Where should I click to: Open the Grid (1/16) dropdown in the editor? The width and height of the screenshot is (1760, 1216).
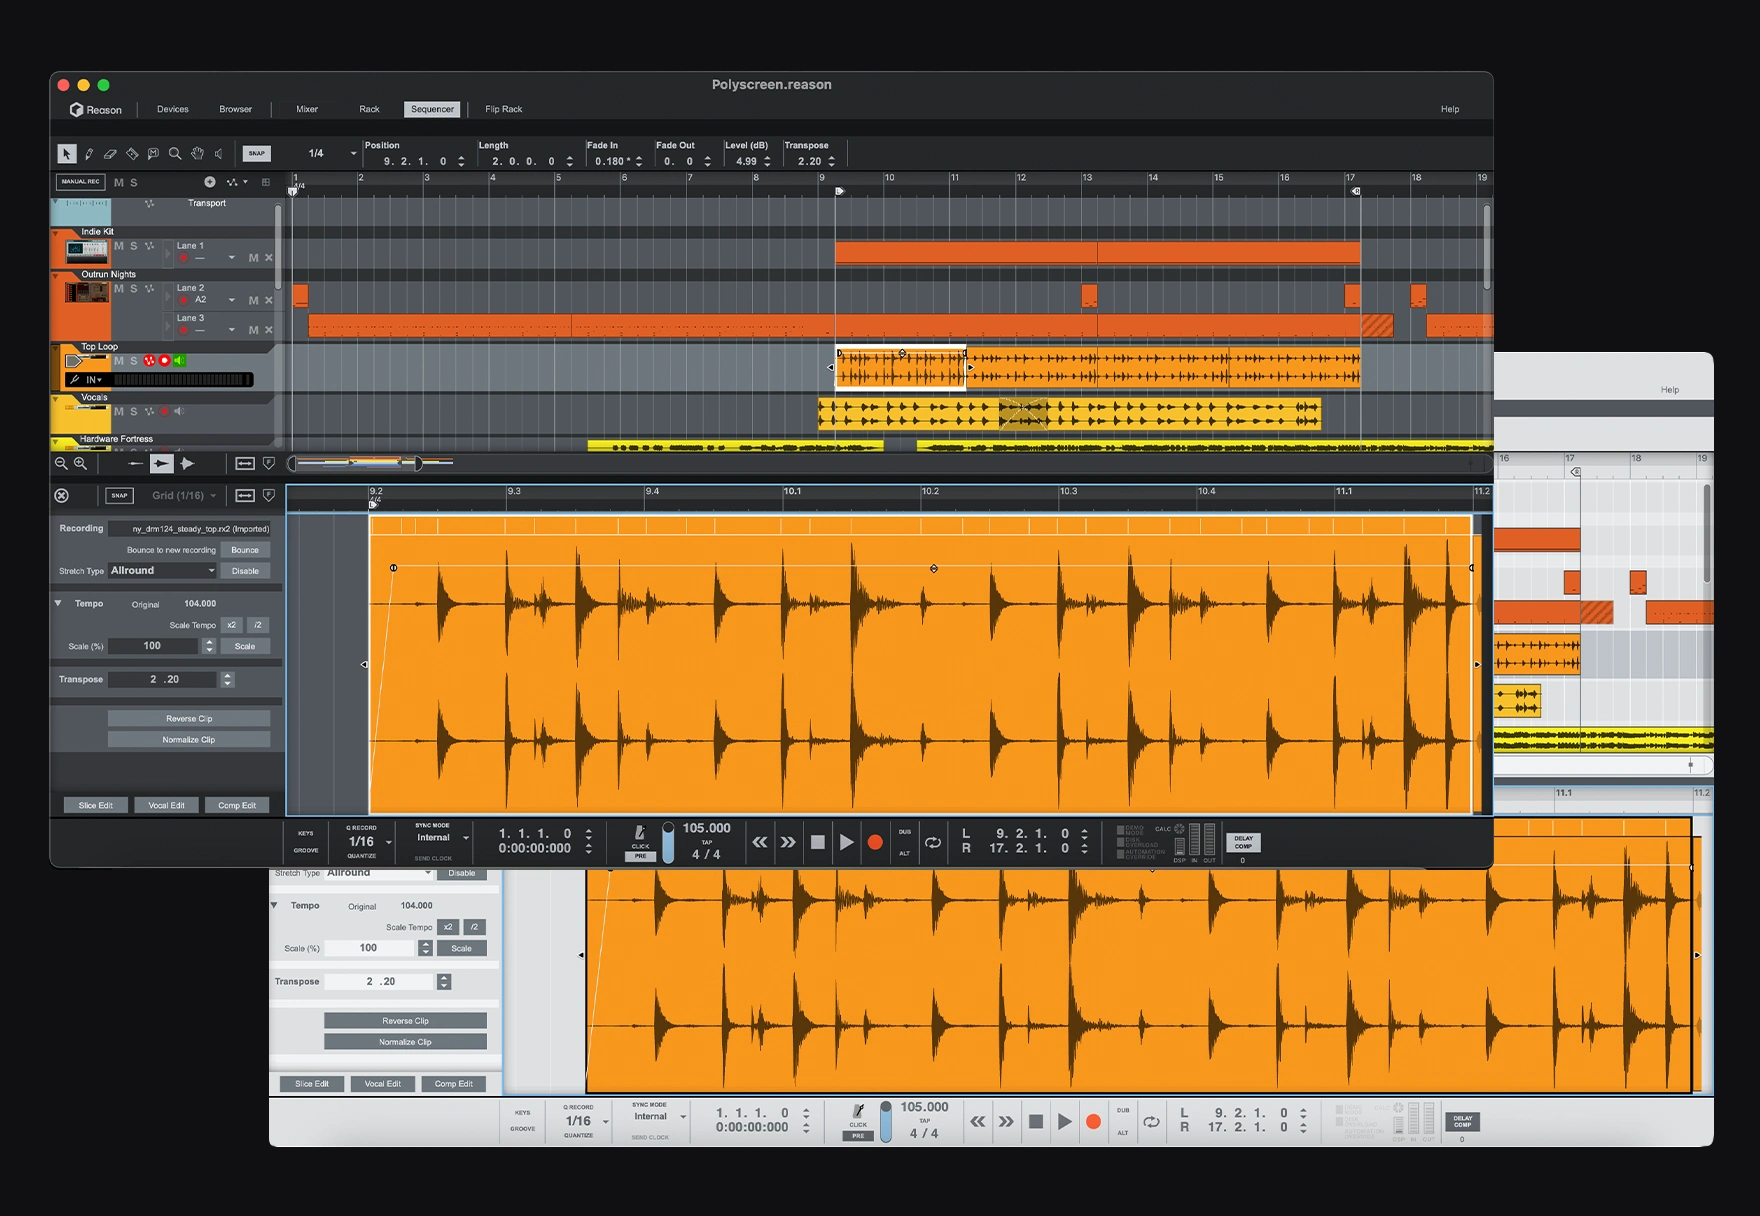click(184, 495)
